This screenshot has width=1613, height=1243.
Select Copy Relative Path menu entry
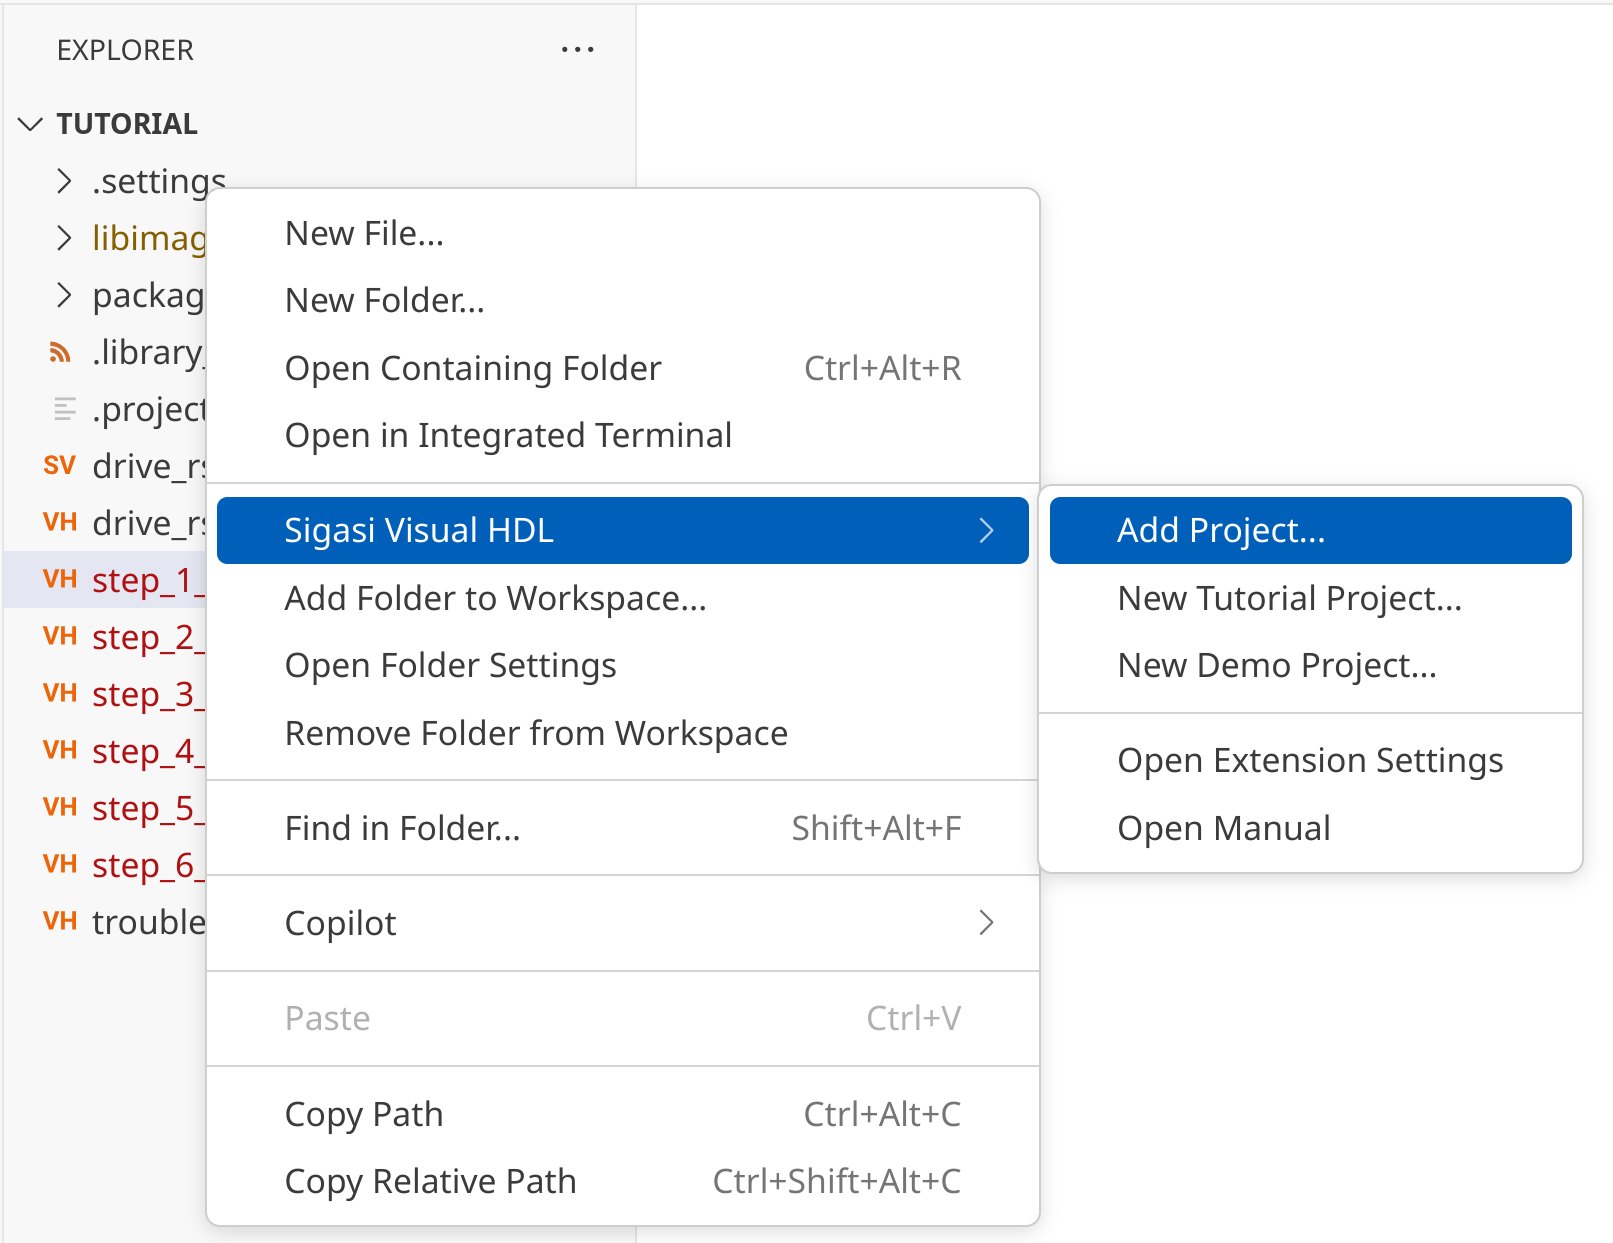(x=430, y=1182)
